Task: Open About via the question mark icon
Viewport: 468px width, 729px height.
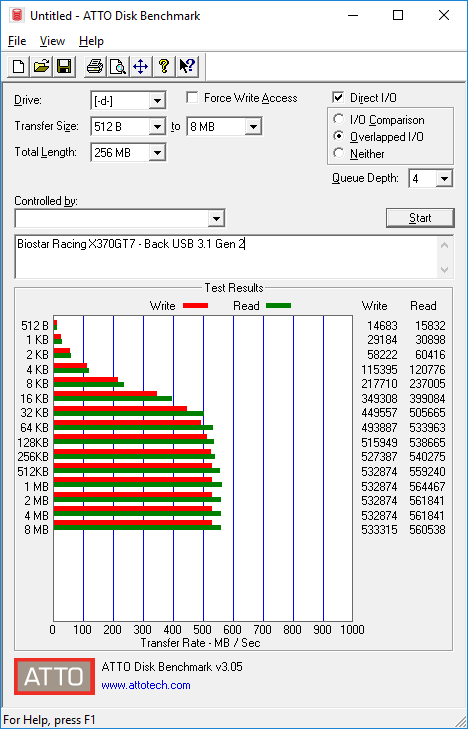Action: (163, 66)
